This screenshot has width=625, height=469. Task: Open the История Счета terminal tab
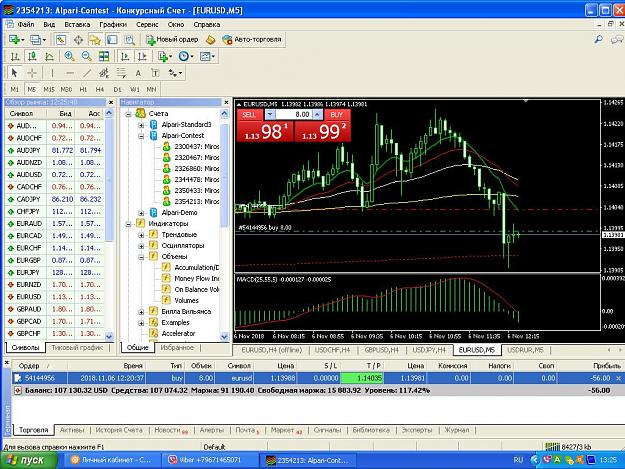tap(119, 430)
